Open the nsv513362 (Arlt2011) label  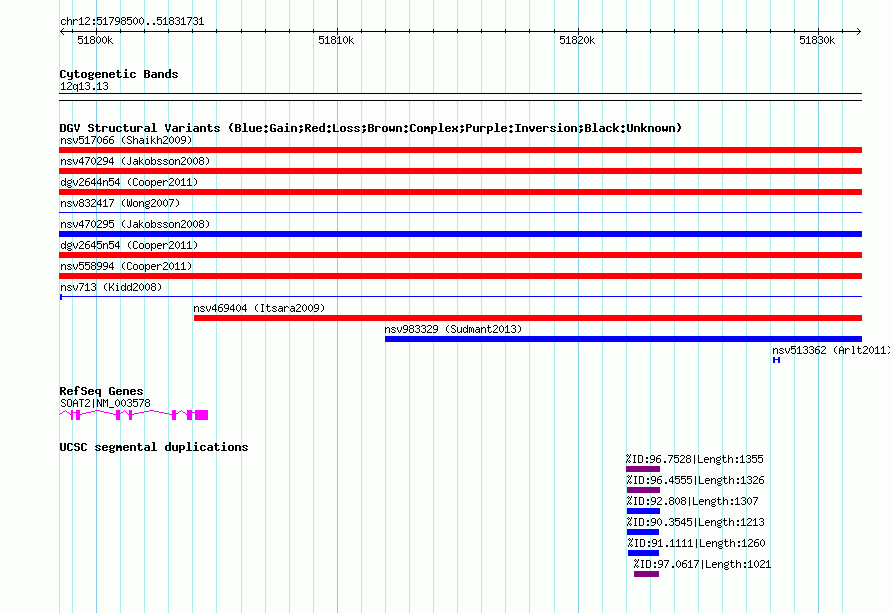(830, 350)
